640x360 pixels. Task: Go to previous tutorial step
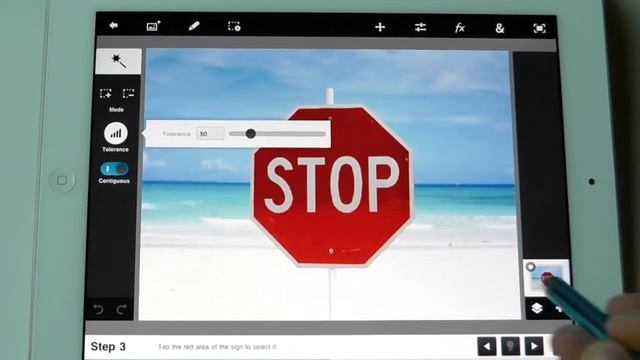(487, 346)
